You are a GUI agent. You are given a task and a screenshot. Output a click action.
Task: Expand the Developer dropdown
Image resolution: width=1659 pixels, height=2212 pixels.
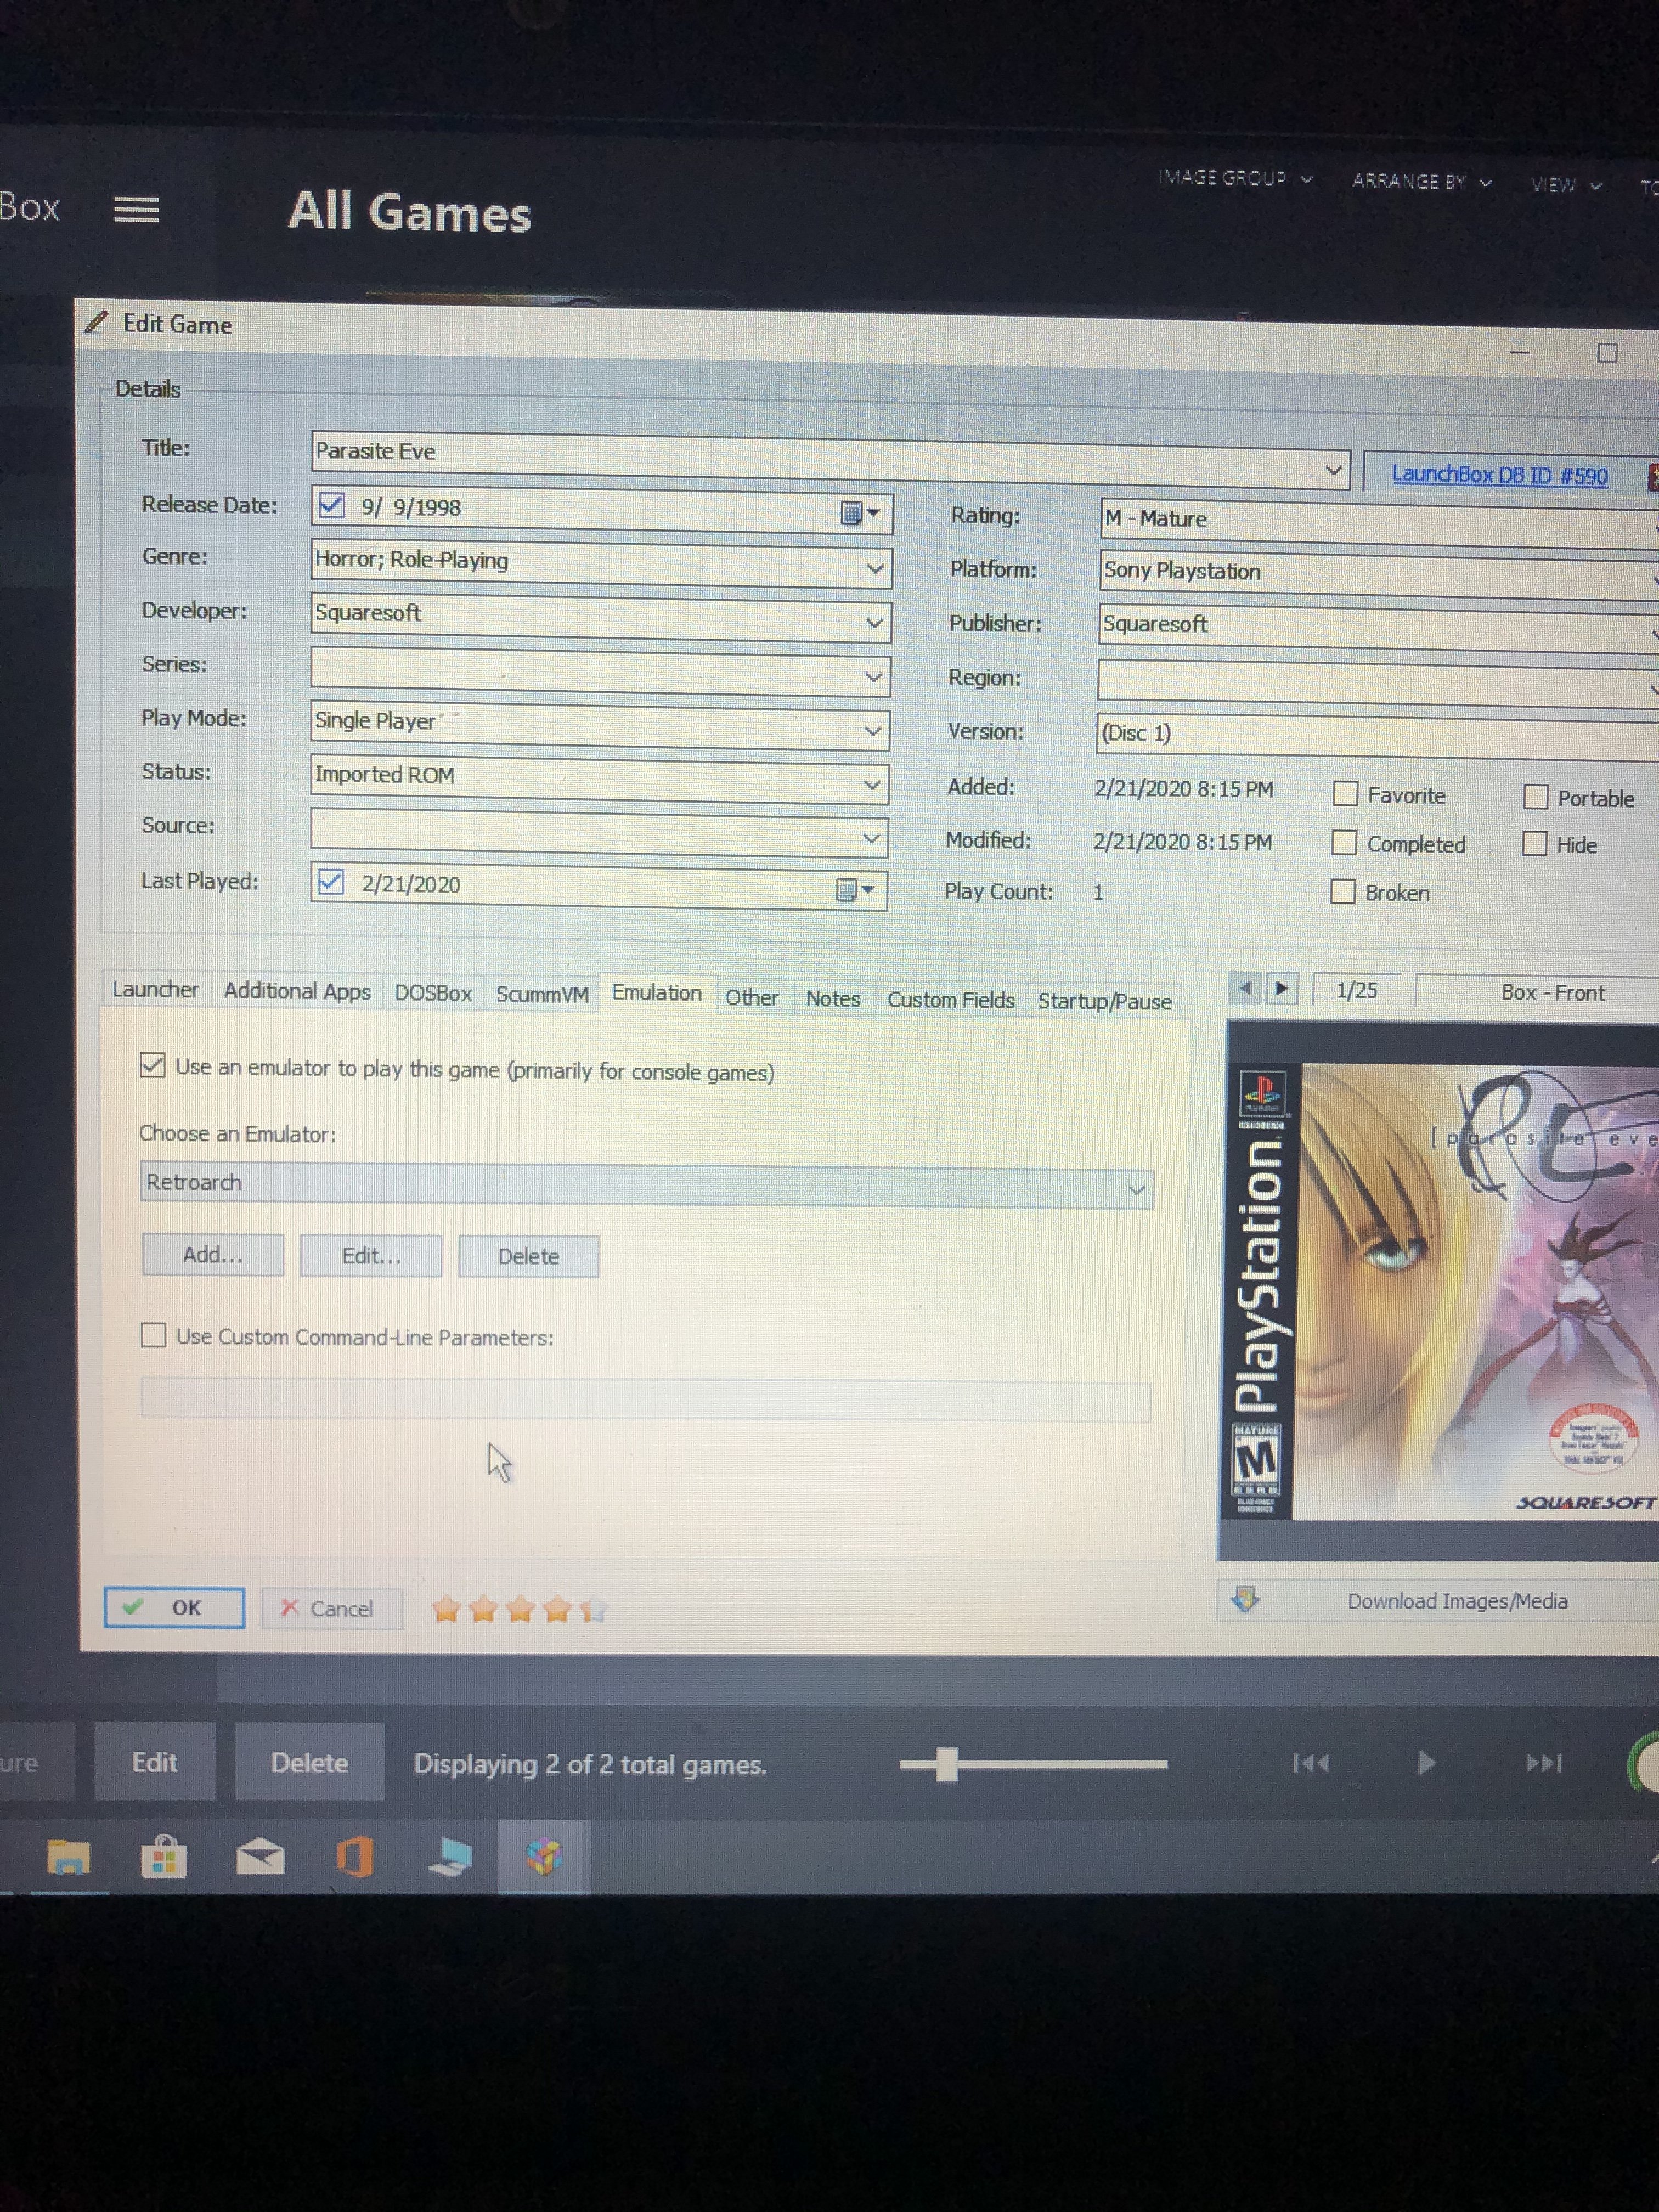click(874, 623)
